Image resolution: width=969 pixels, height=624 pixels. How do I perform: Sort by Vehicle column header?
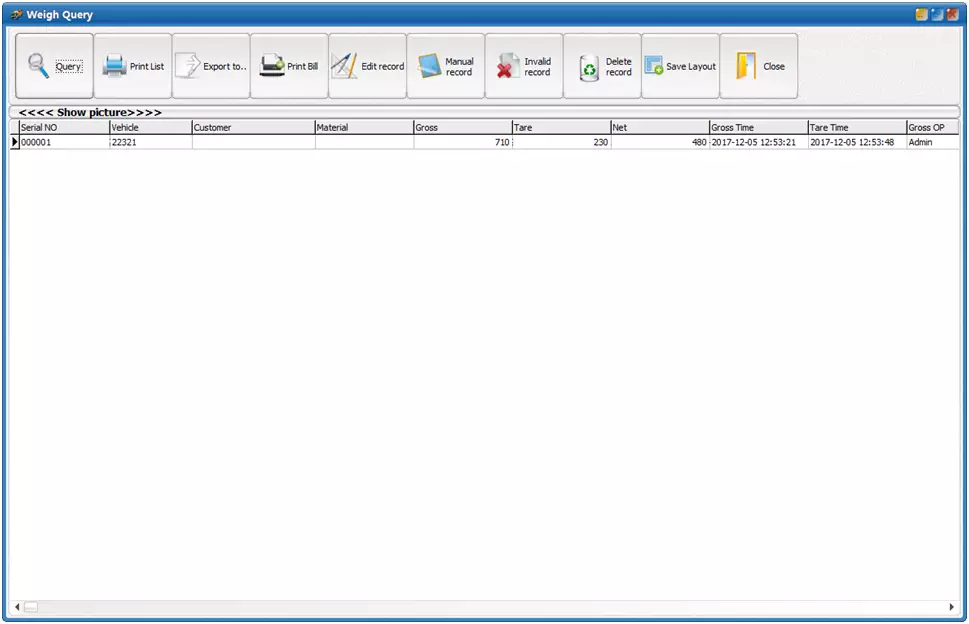pyautogui.click(x=151, y=127)
